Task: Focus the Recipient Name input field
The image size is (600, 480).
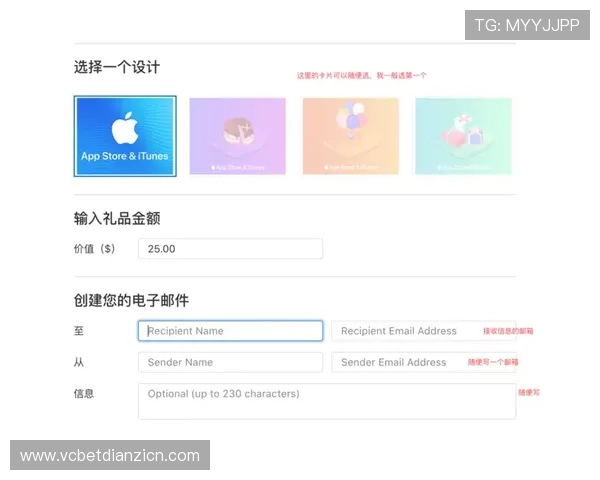Action: 230,331
